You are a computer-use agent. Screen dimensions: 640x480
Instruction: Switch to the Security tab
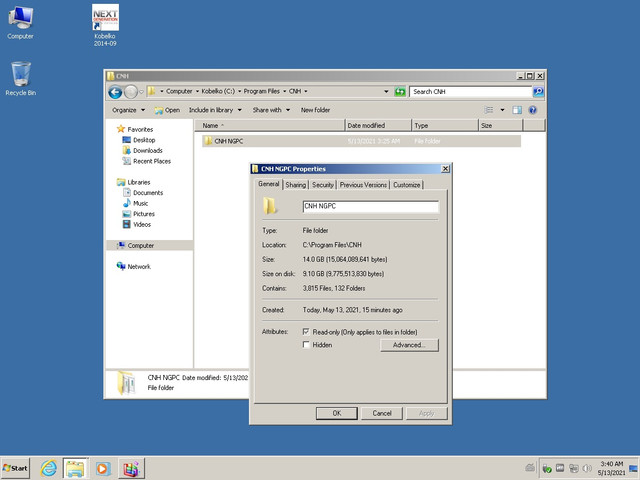click(322, 185)
